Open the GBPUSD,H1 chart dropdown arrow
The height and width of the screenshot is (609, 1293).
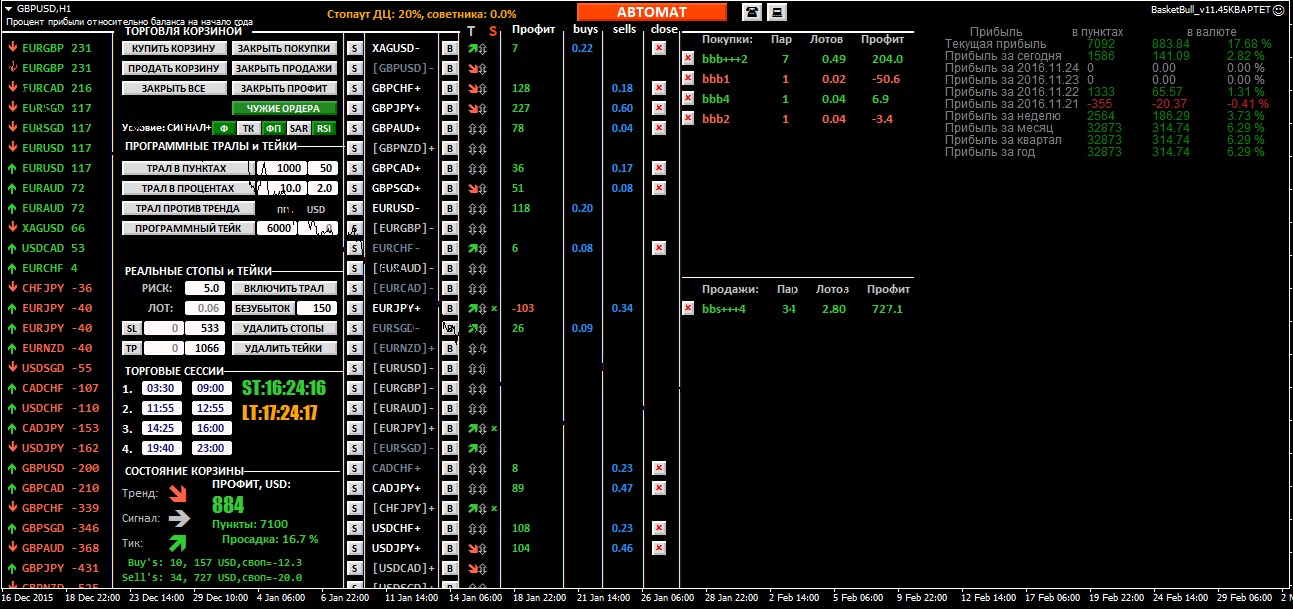(8, 8)
